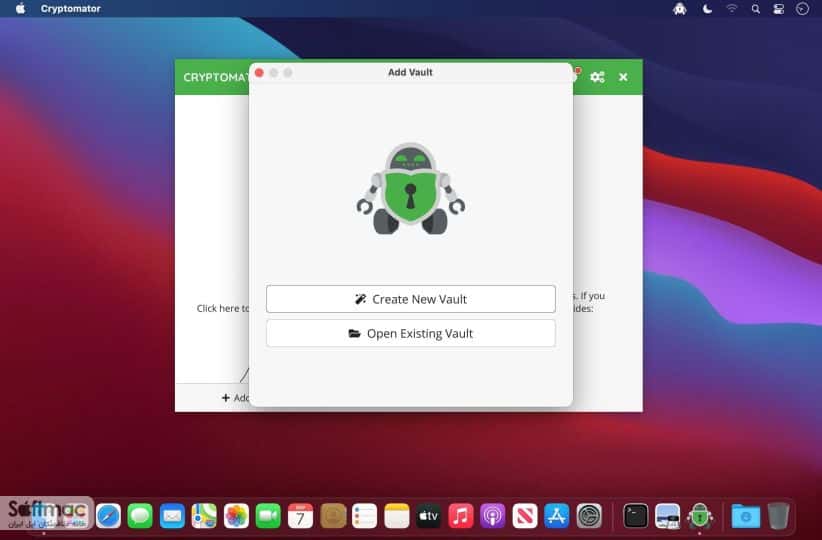Click the CRYPTOMATOR title in main window
822x540 pixels.
(216, 77)
